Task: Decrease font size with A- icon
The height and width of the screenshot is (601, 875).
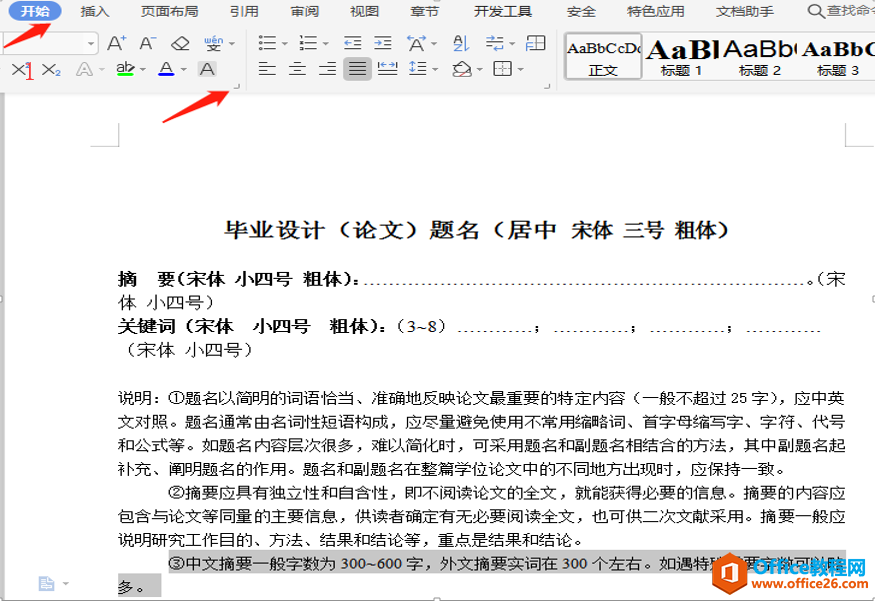Action: [x=148, y=43]
